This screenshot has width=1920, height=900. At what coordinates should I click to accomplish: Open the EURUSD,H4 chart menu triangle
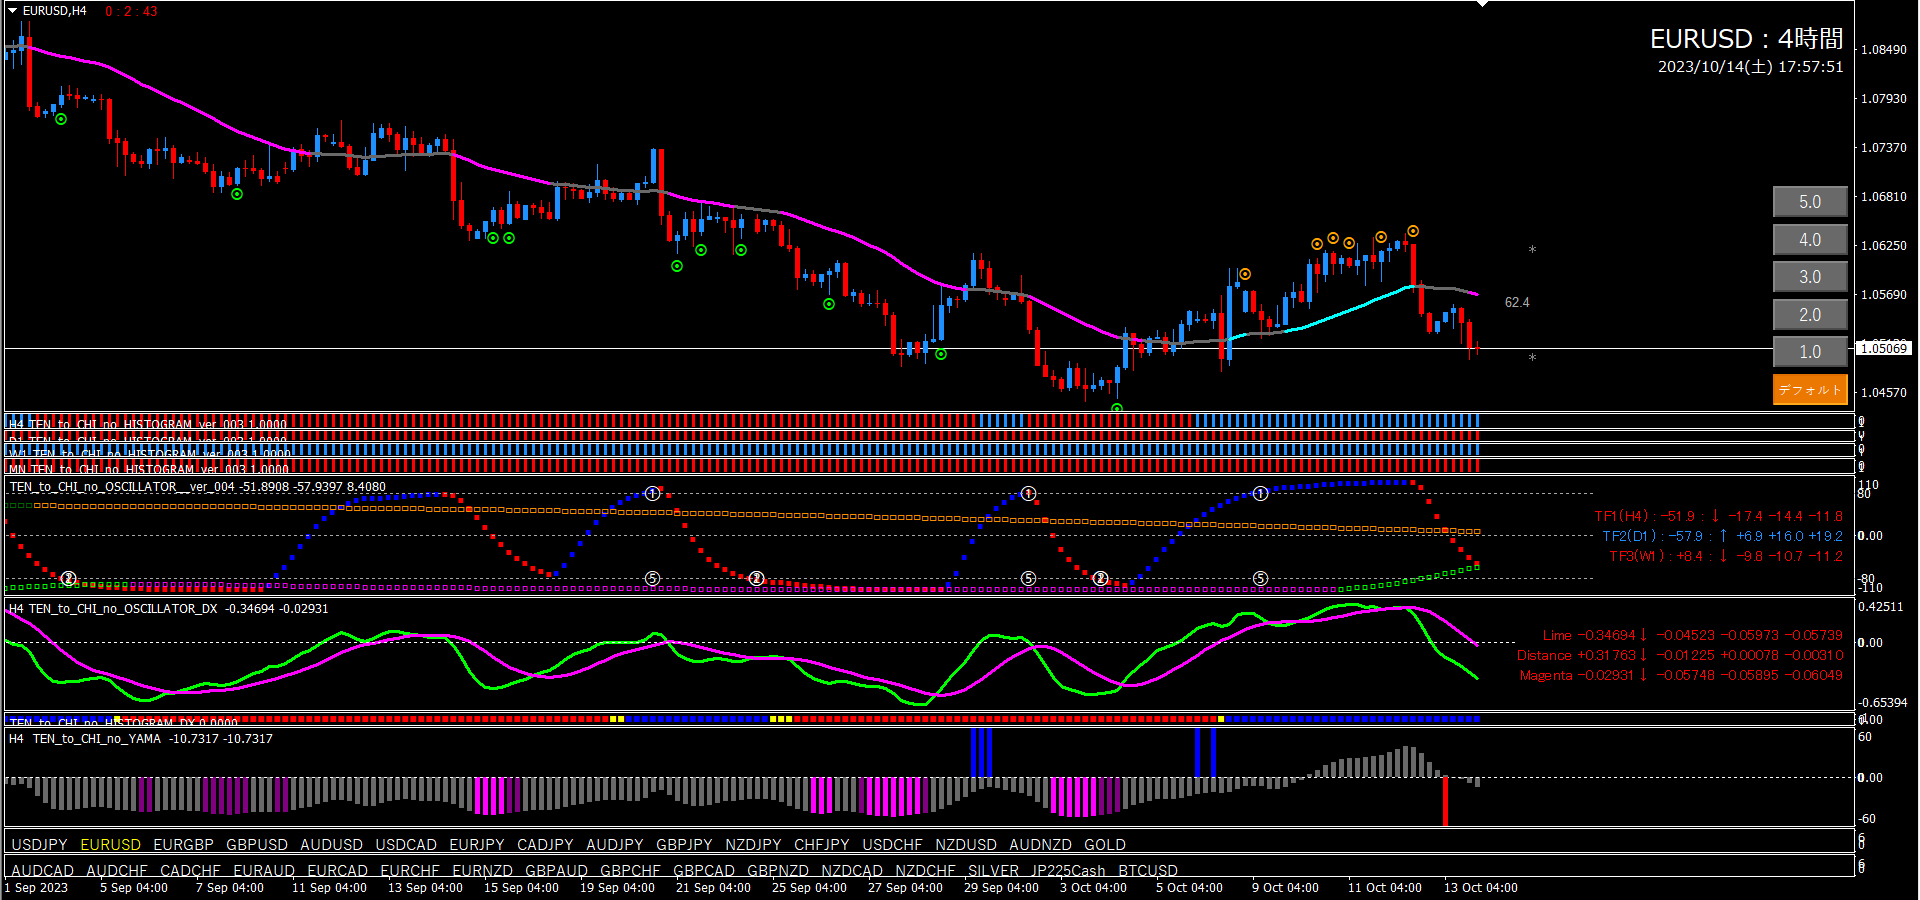13,11
